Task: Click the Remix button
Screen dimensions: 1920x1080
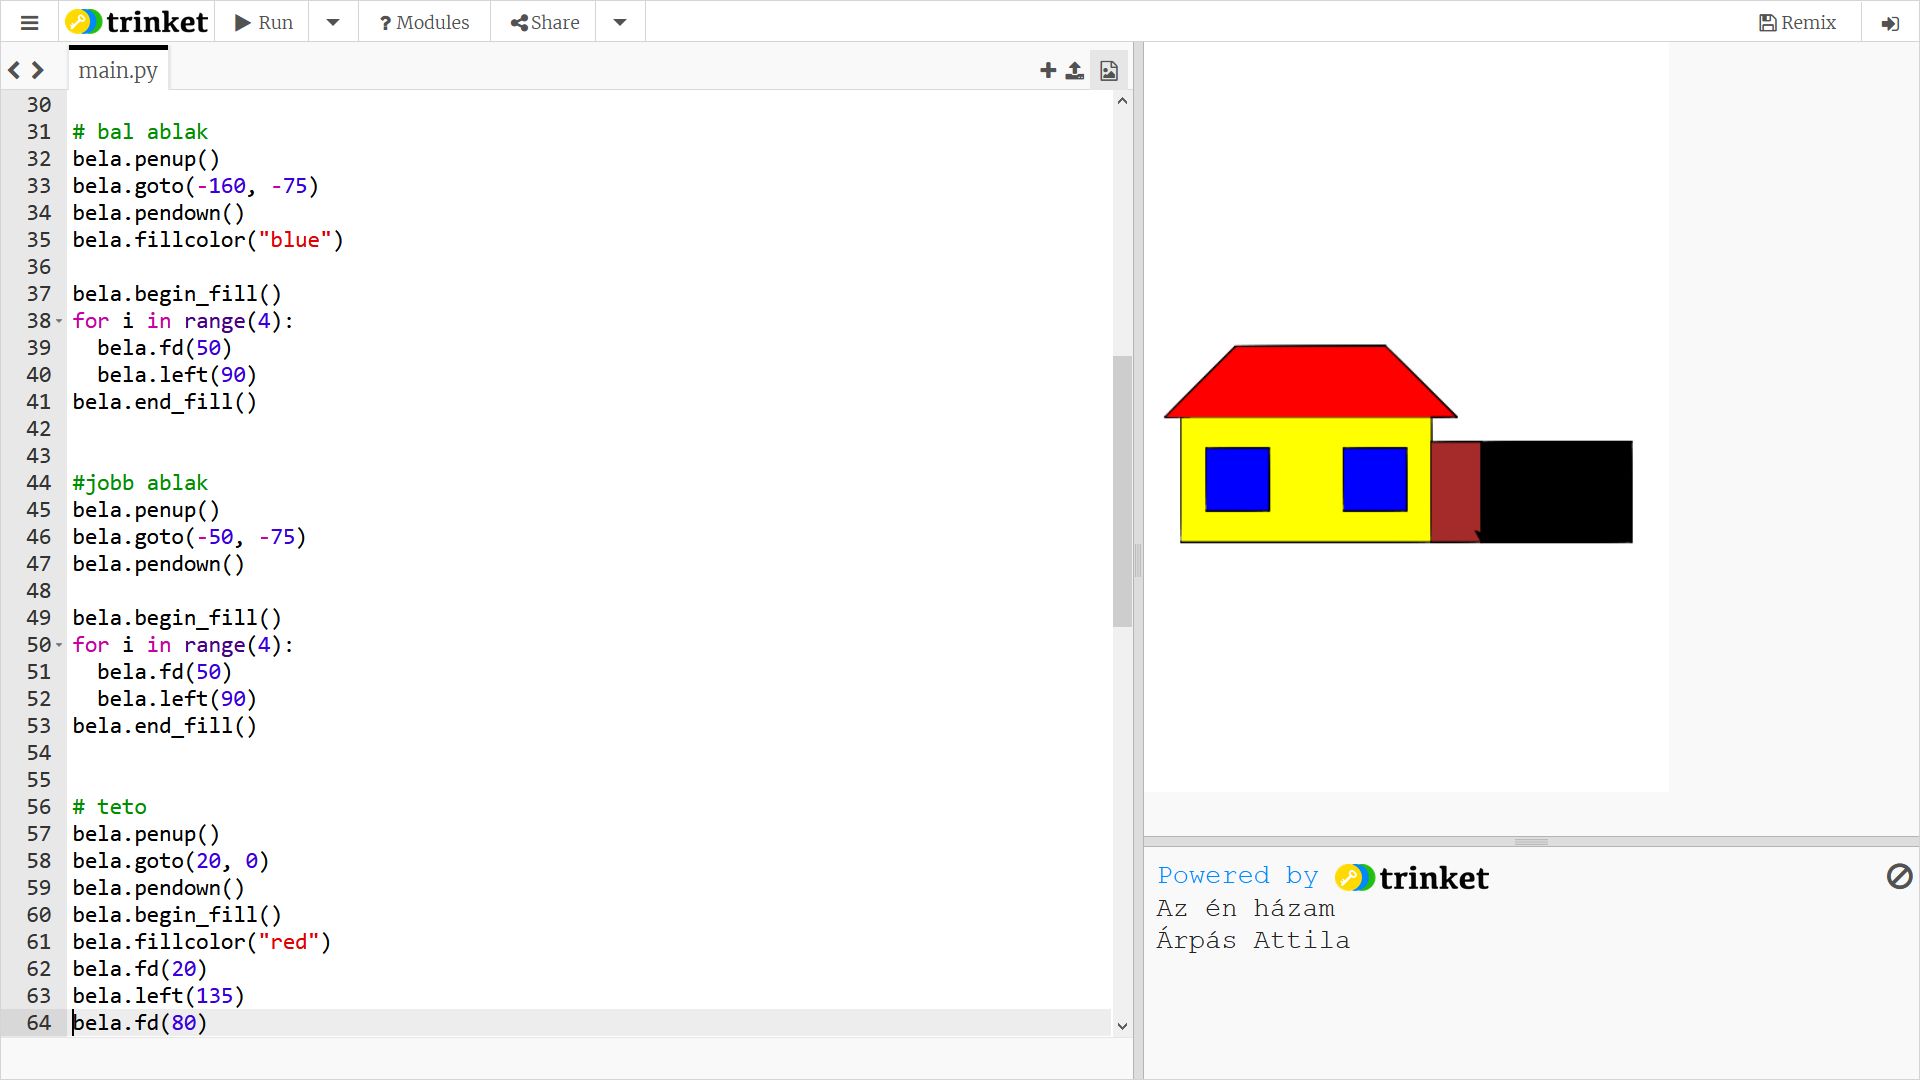Action: pos(1797,22)
